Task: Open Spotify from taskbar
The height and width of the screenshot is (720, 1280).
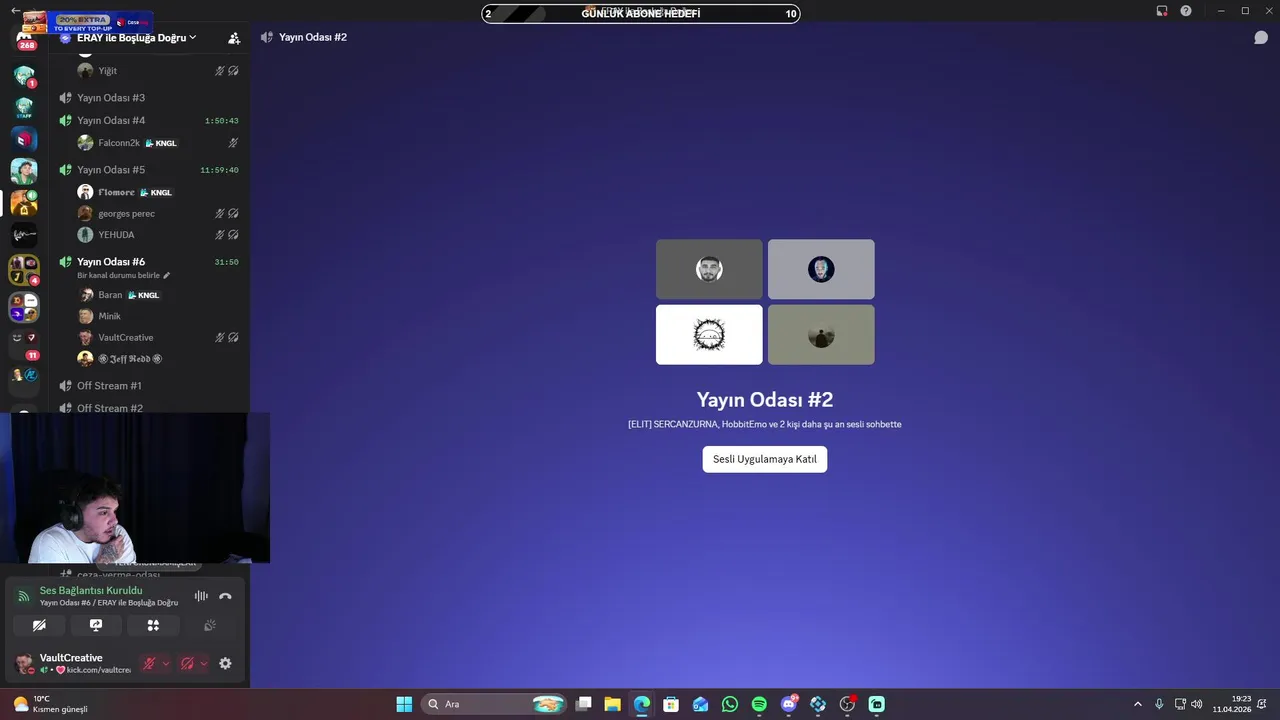Action: coord(759,704)
